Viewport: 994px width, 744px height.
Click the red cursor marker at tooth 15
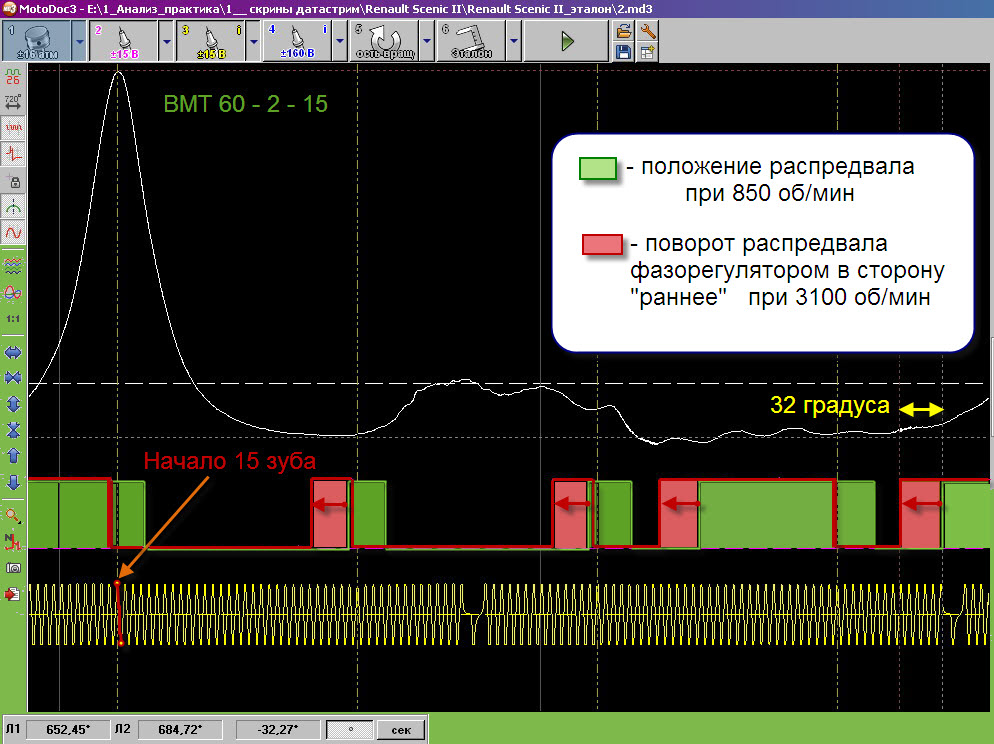(119, 613)
